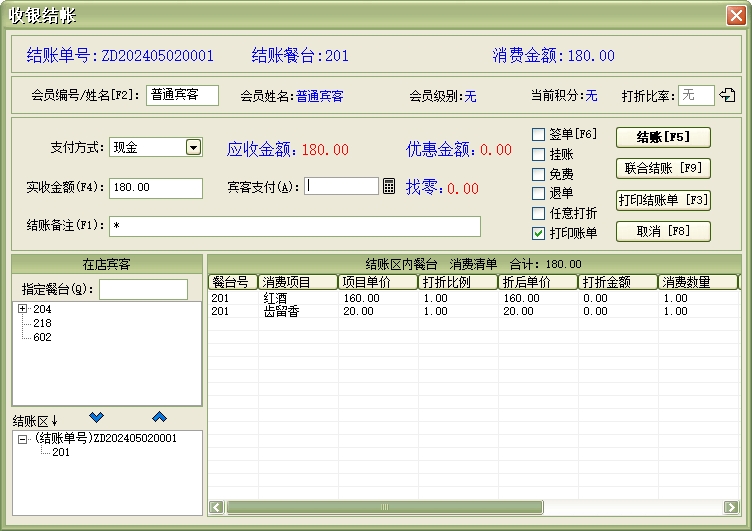Click the blue up double-arrow icon
The width and height of the screenshot is (752, 531).
[159, 417]
